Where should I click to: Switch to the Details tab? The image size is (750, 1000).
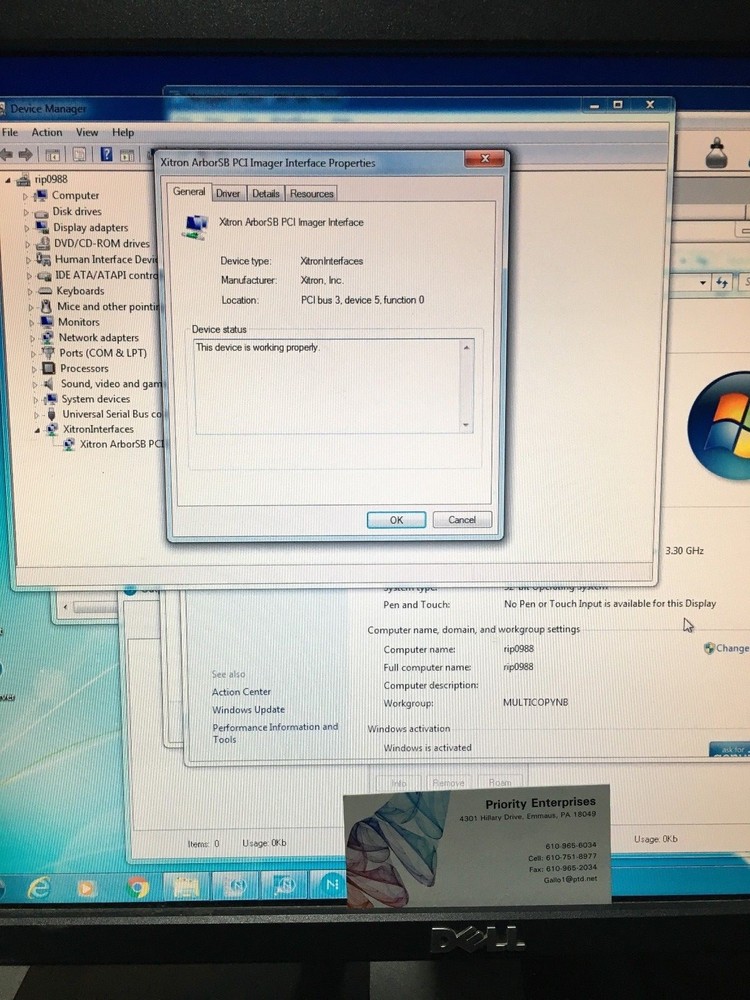point(265,193)
